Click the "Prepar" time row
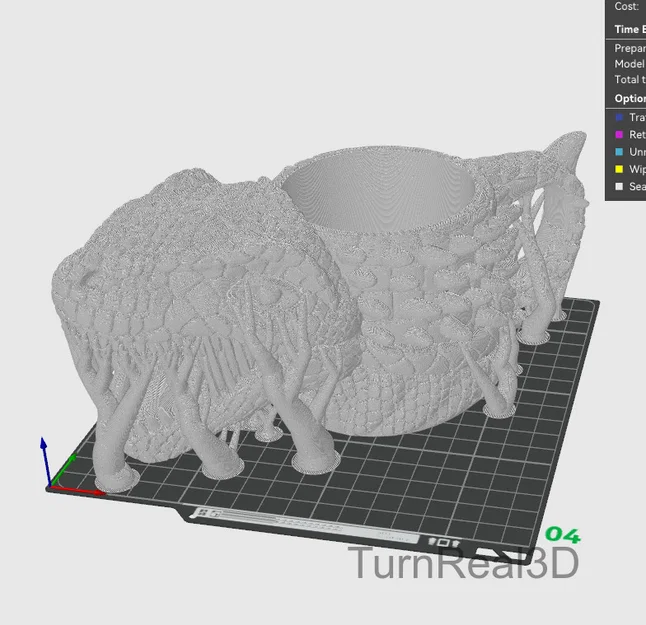 pos(630,48)
